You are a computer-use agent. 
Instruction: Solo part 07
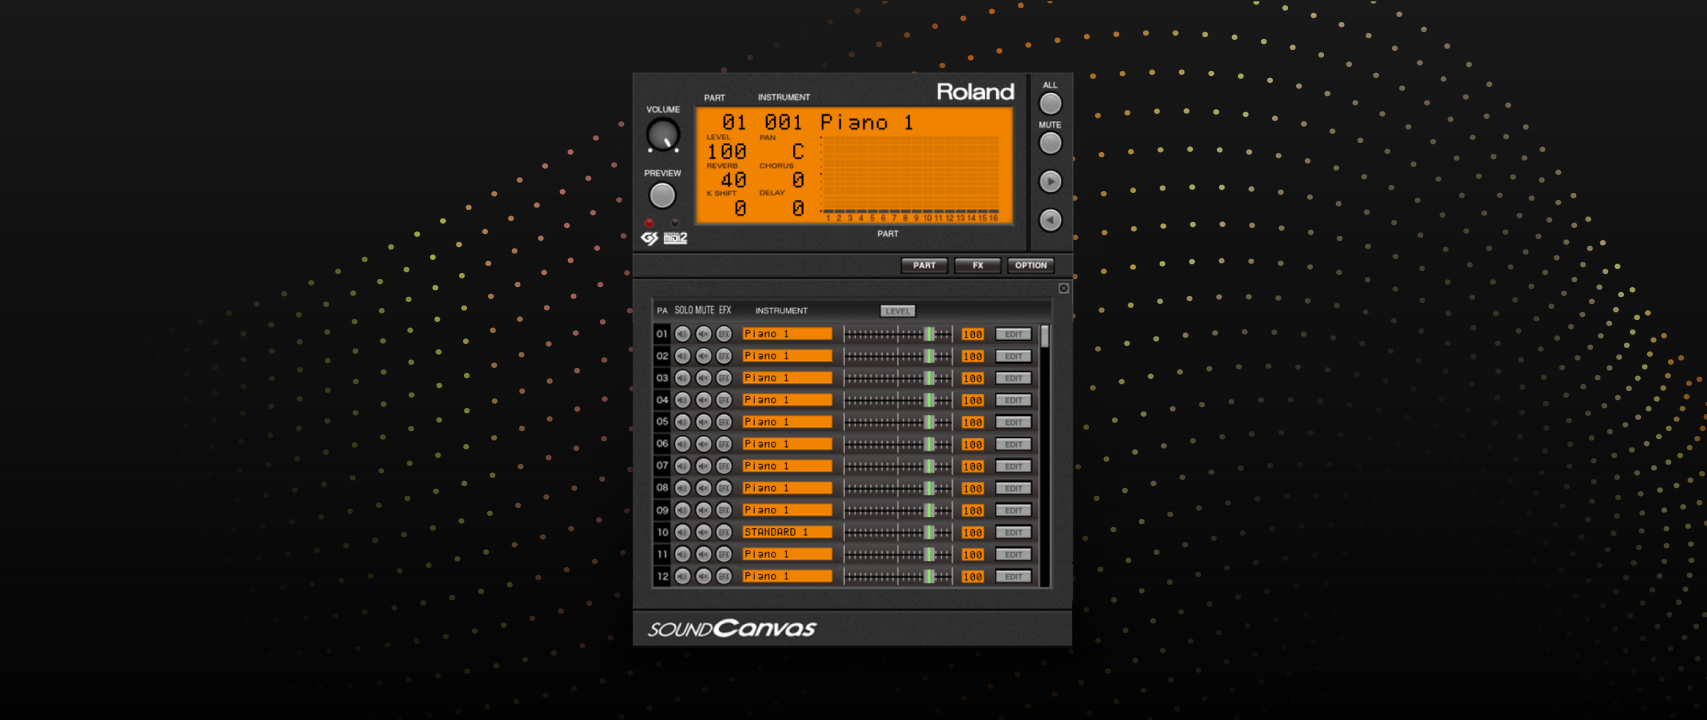(x=683, y=466)
